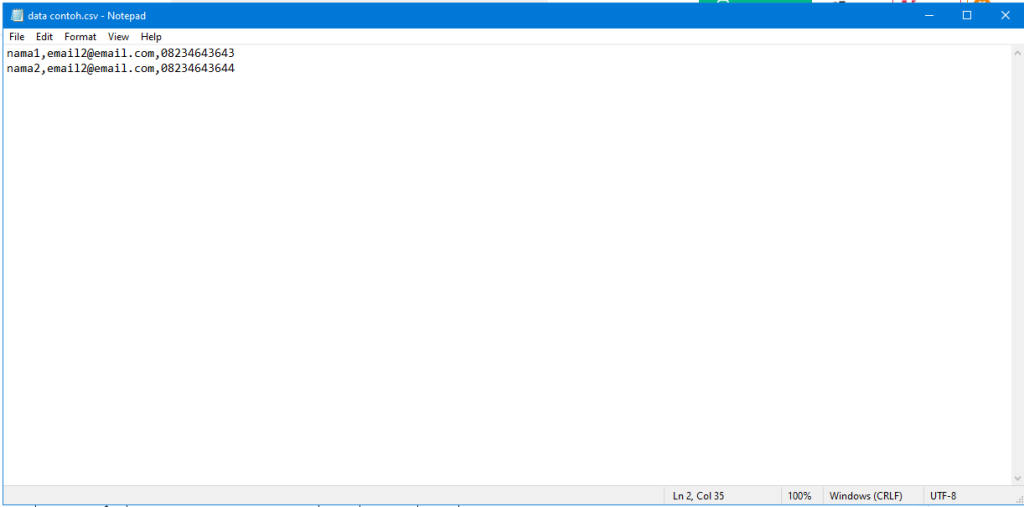Minimize the Notepad window
1024x507 pixels.
pyautogui.click(x=929, y=15)
